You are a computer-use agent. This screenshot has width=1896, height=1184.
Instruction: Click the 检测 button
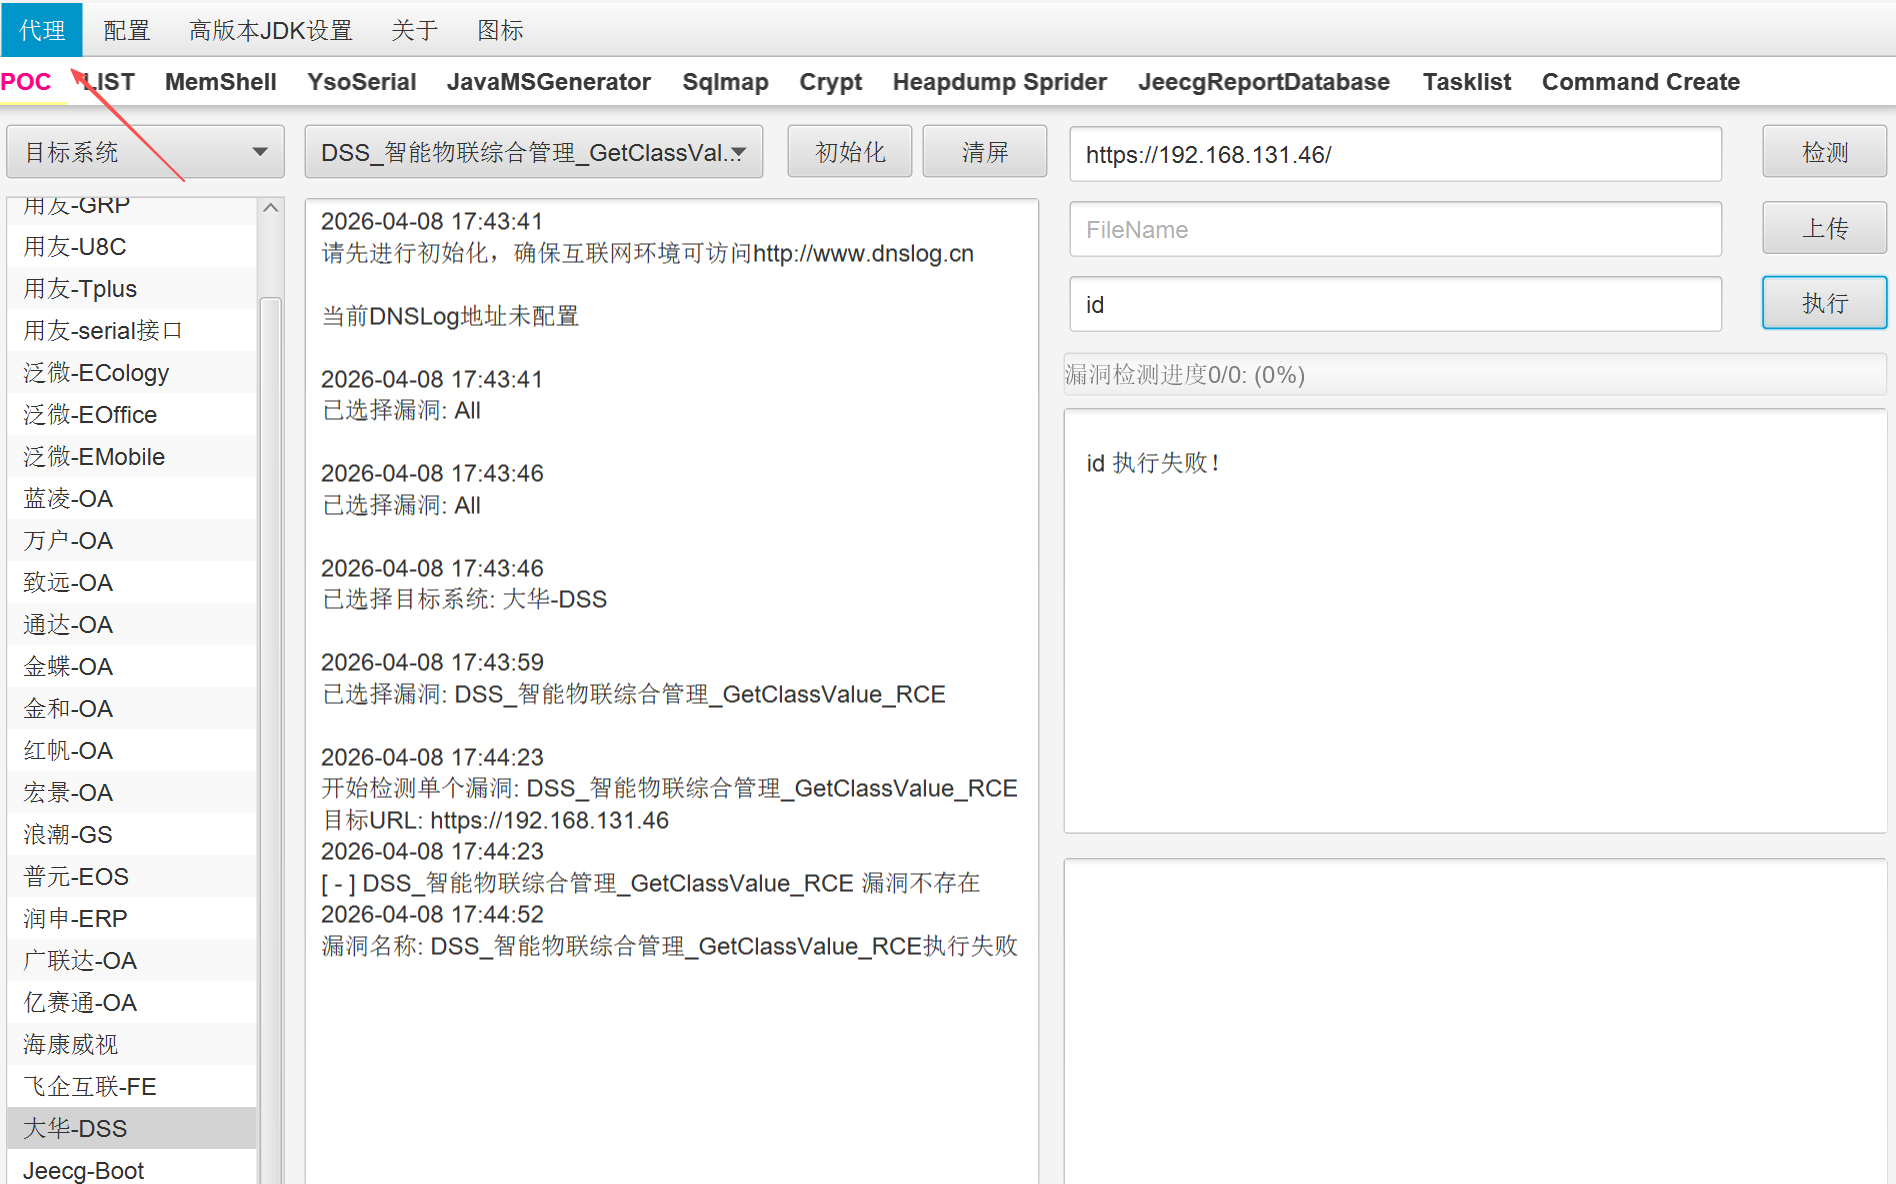tap(1823, 152)
